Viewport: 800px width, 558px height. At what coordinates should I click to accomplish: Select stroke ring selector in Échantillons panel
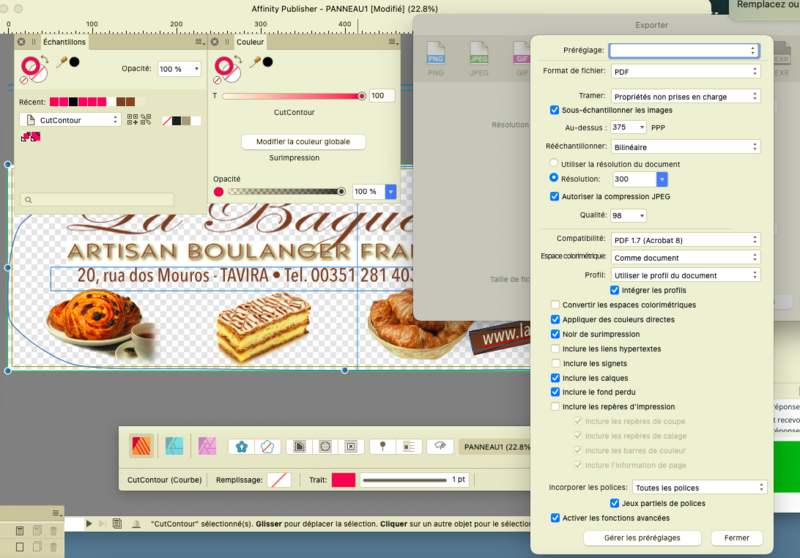click(31, 66)
